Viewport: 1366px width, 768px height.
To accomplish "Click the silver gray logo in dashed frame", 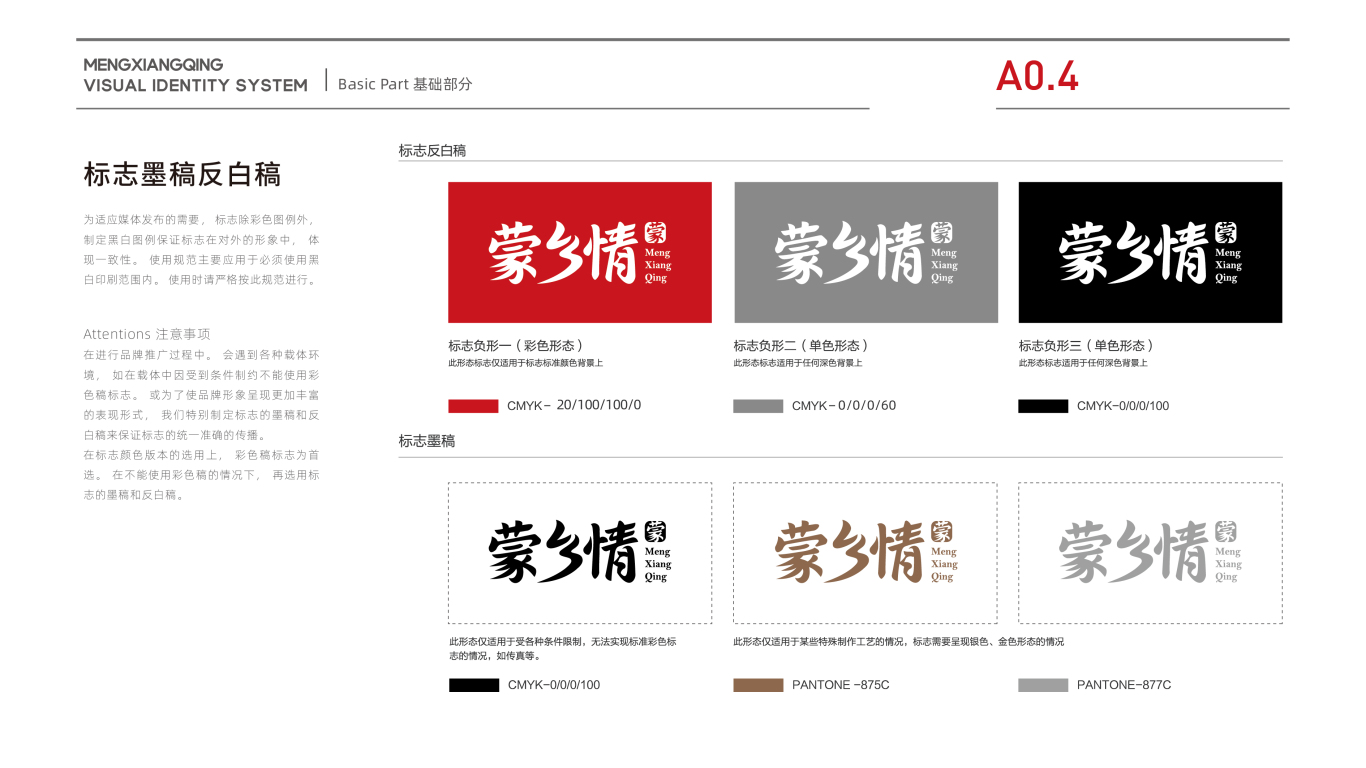I will (1150, 553).
